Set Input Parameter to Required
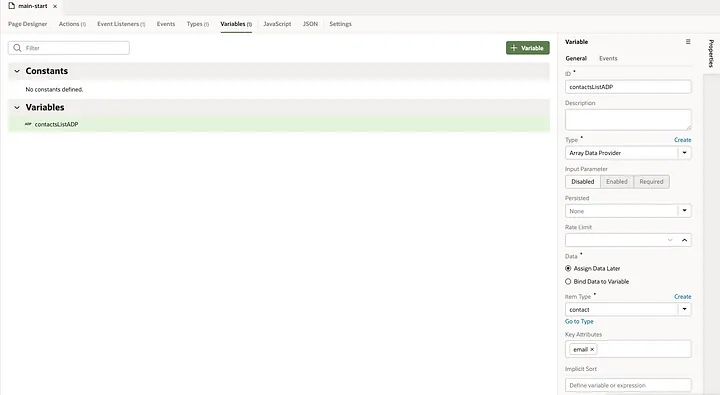 [x=651, y=181]
